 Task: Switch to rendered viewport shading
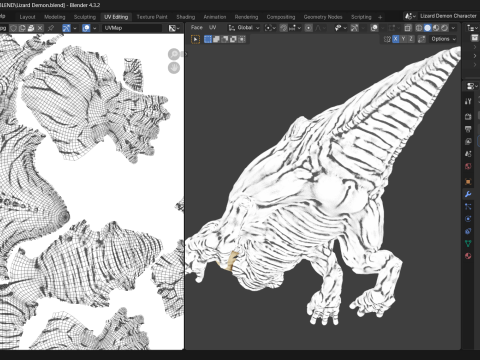coord(444,28)
